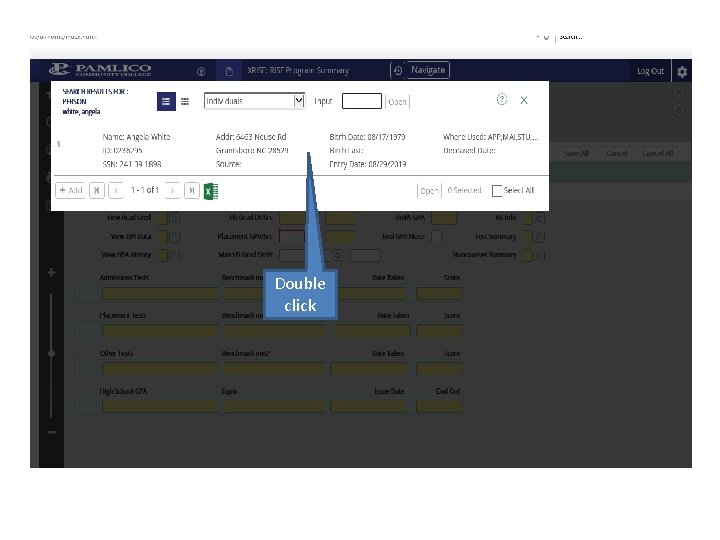Click the Placement GPA/Src field
The image size is (720, 540).
[292, 236]
